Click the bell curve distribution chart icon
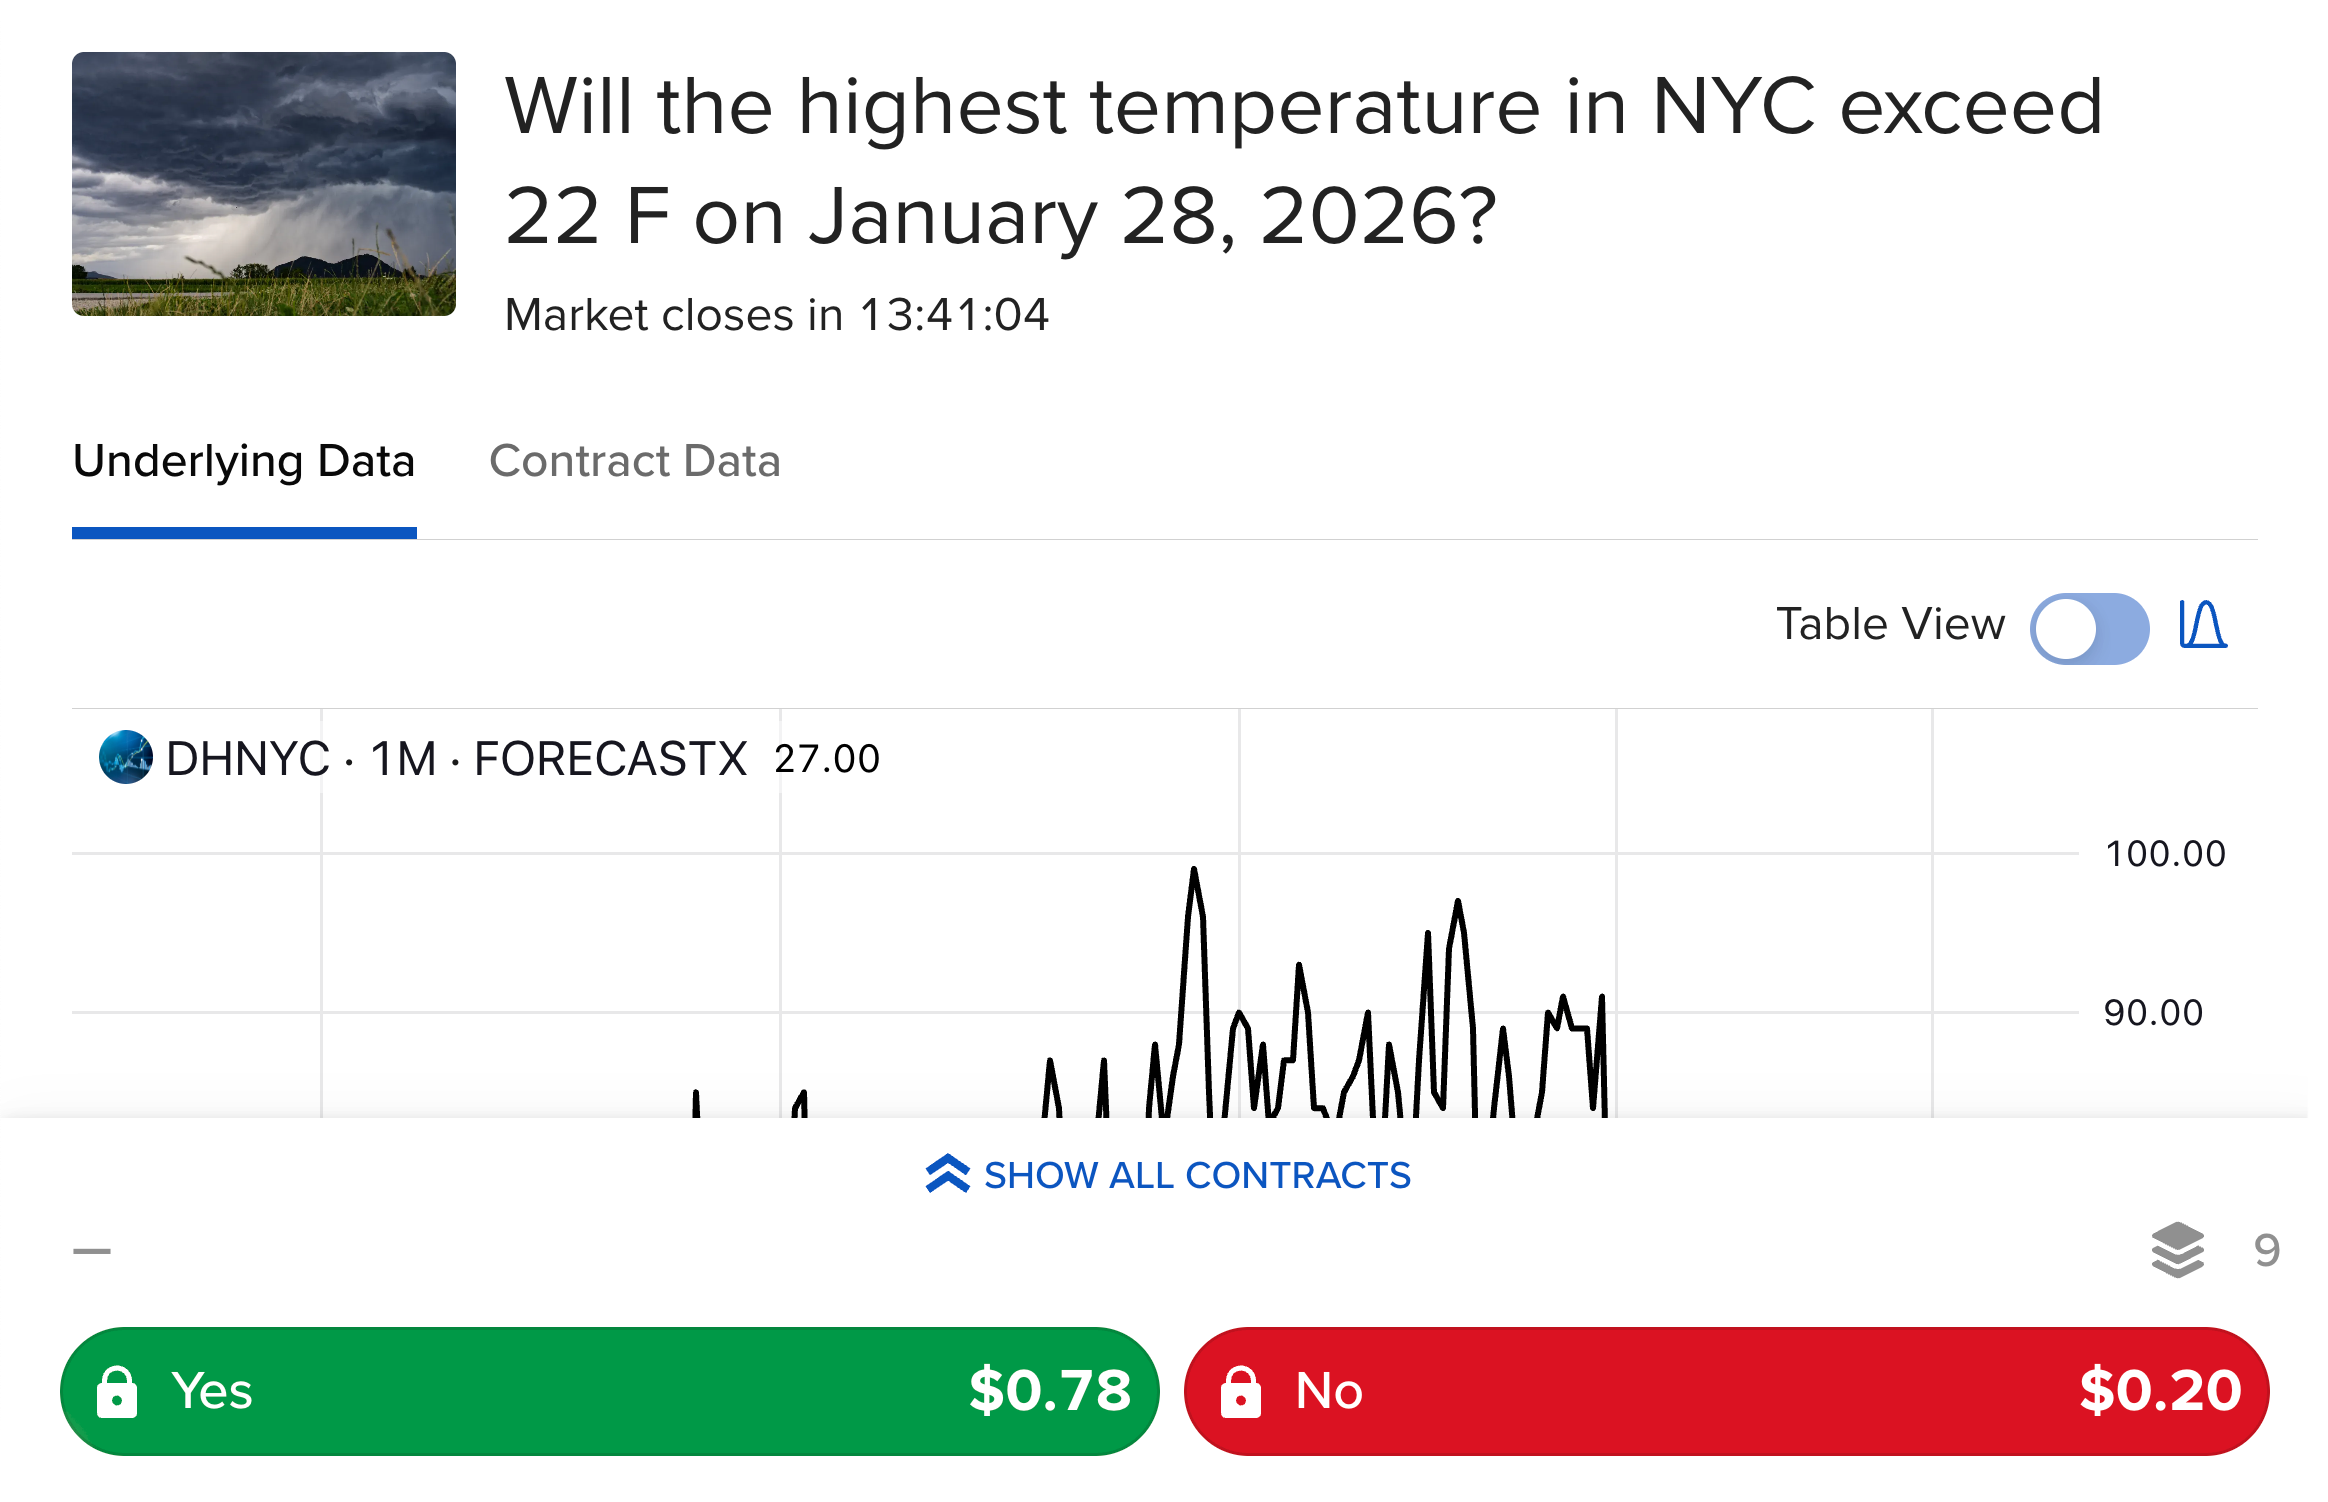Image resolution: width=2328 pixels, height=1502 pixels. (x=2203, y=625)
